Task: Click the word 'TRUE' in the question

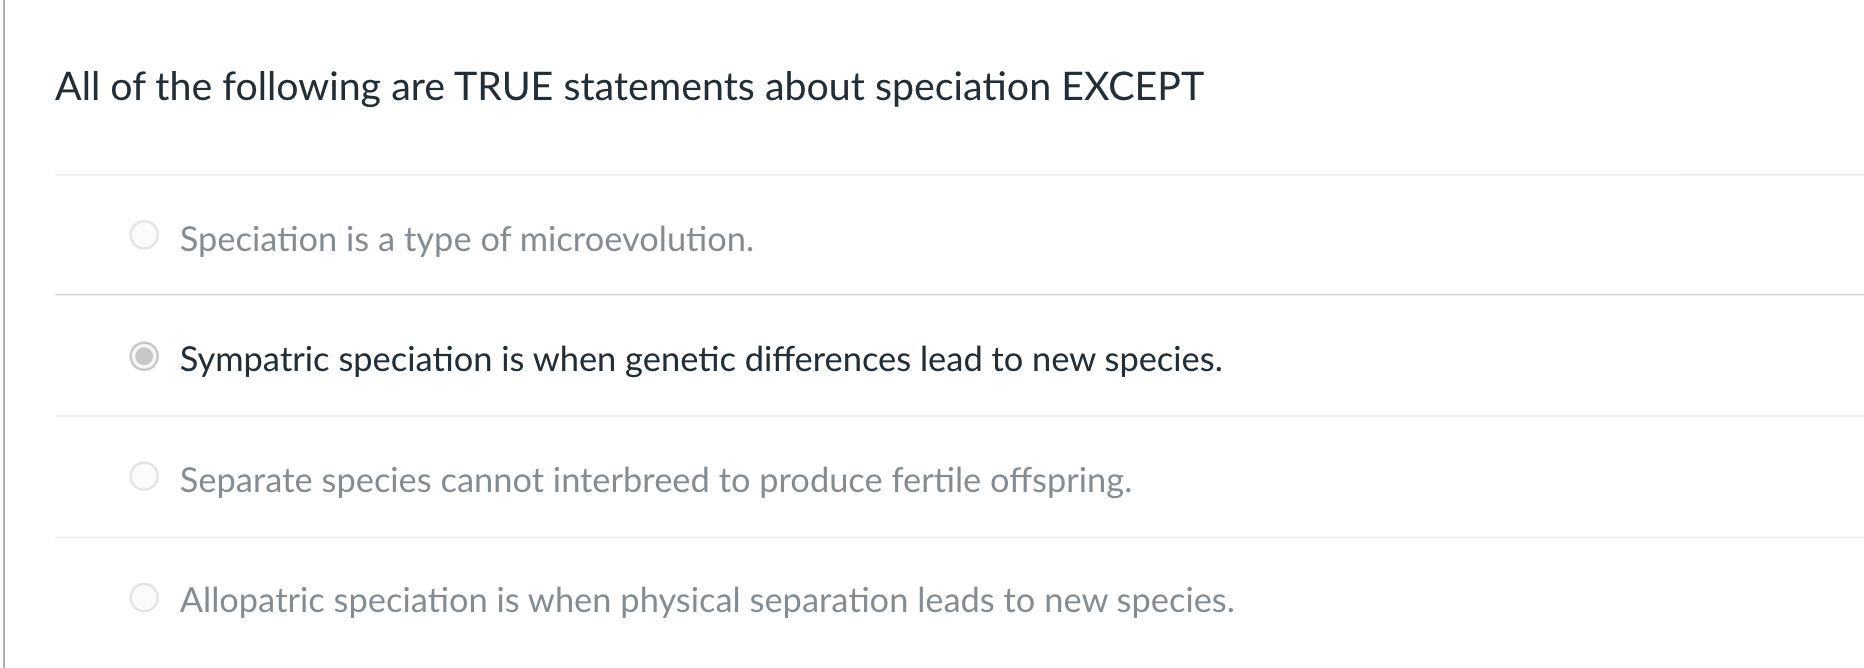Action: pos(503,87)
